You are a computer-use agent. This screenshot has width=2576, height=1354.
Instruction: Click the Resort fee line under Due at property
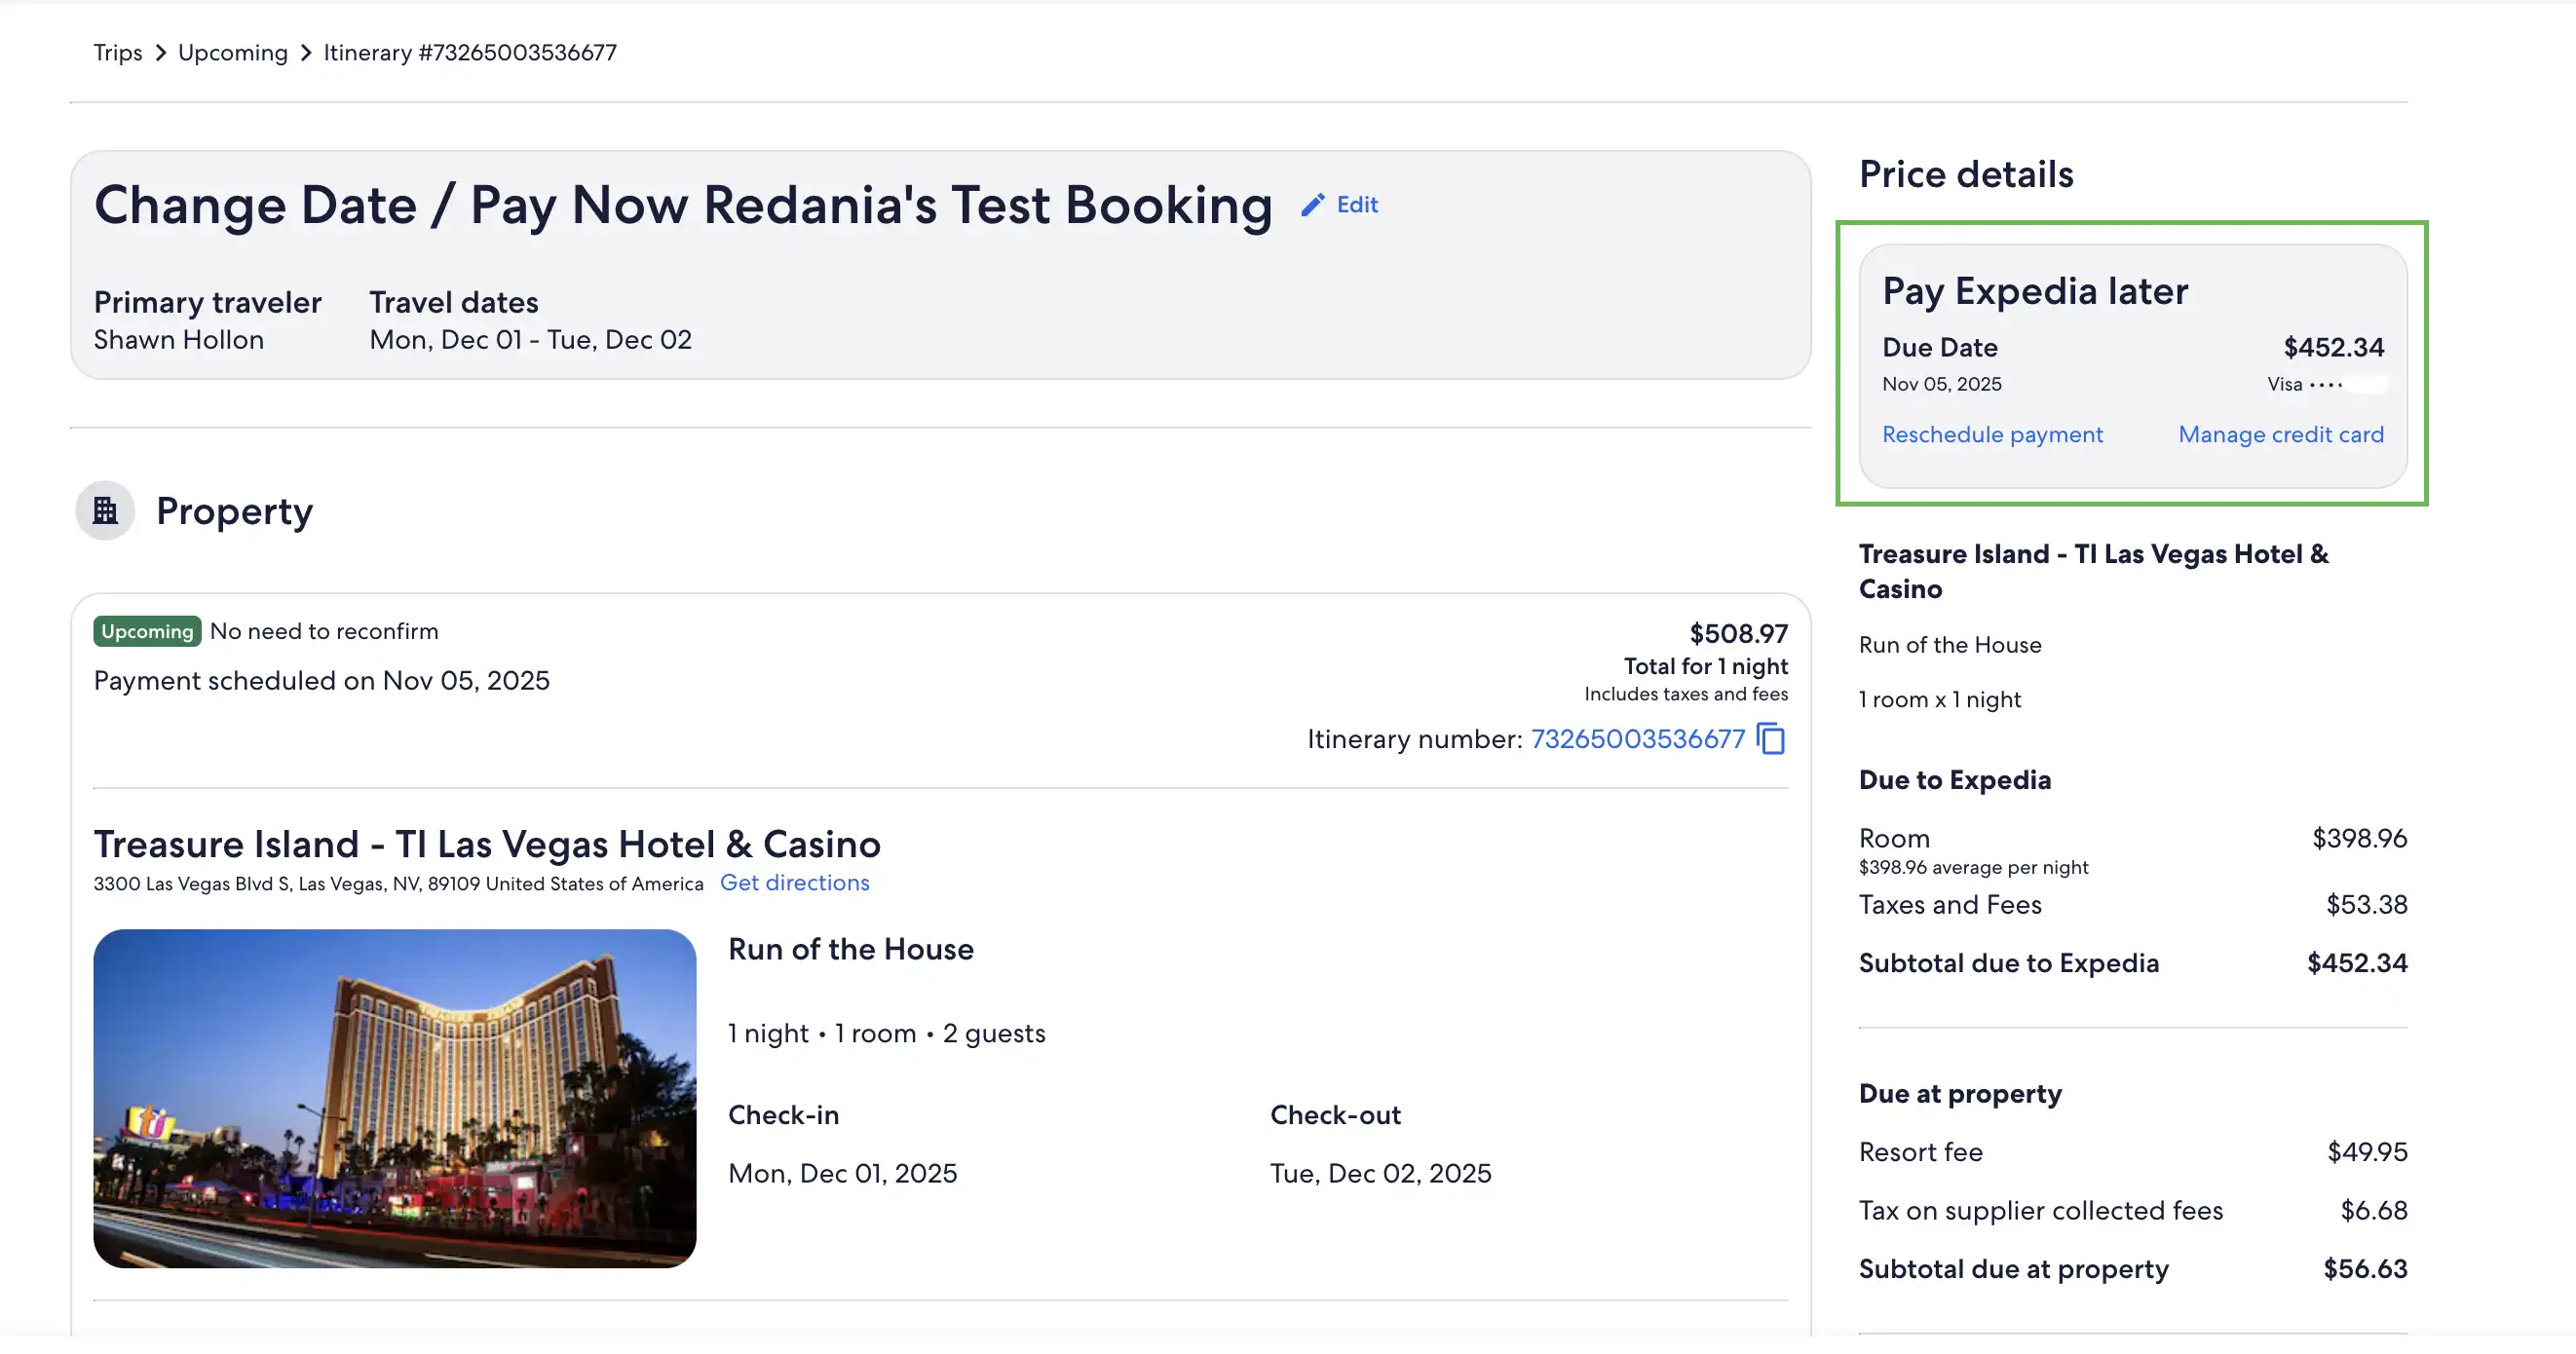coord(1920,1151)
